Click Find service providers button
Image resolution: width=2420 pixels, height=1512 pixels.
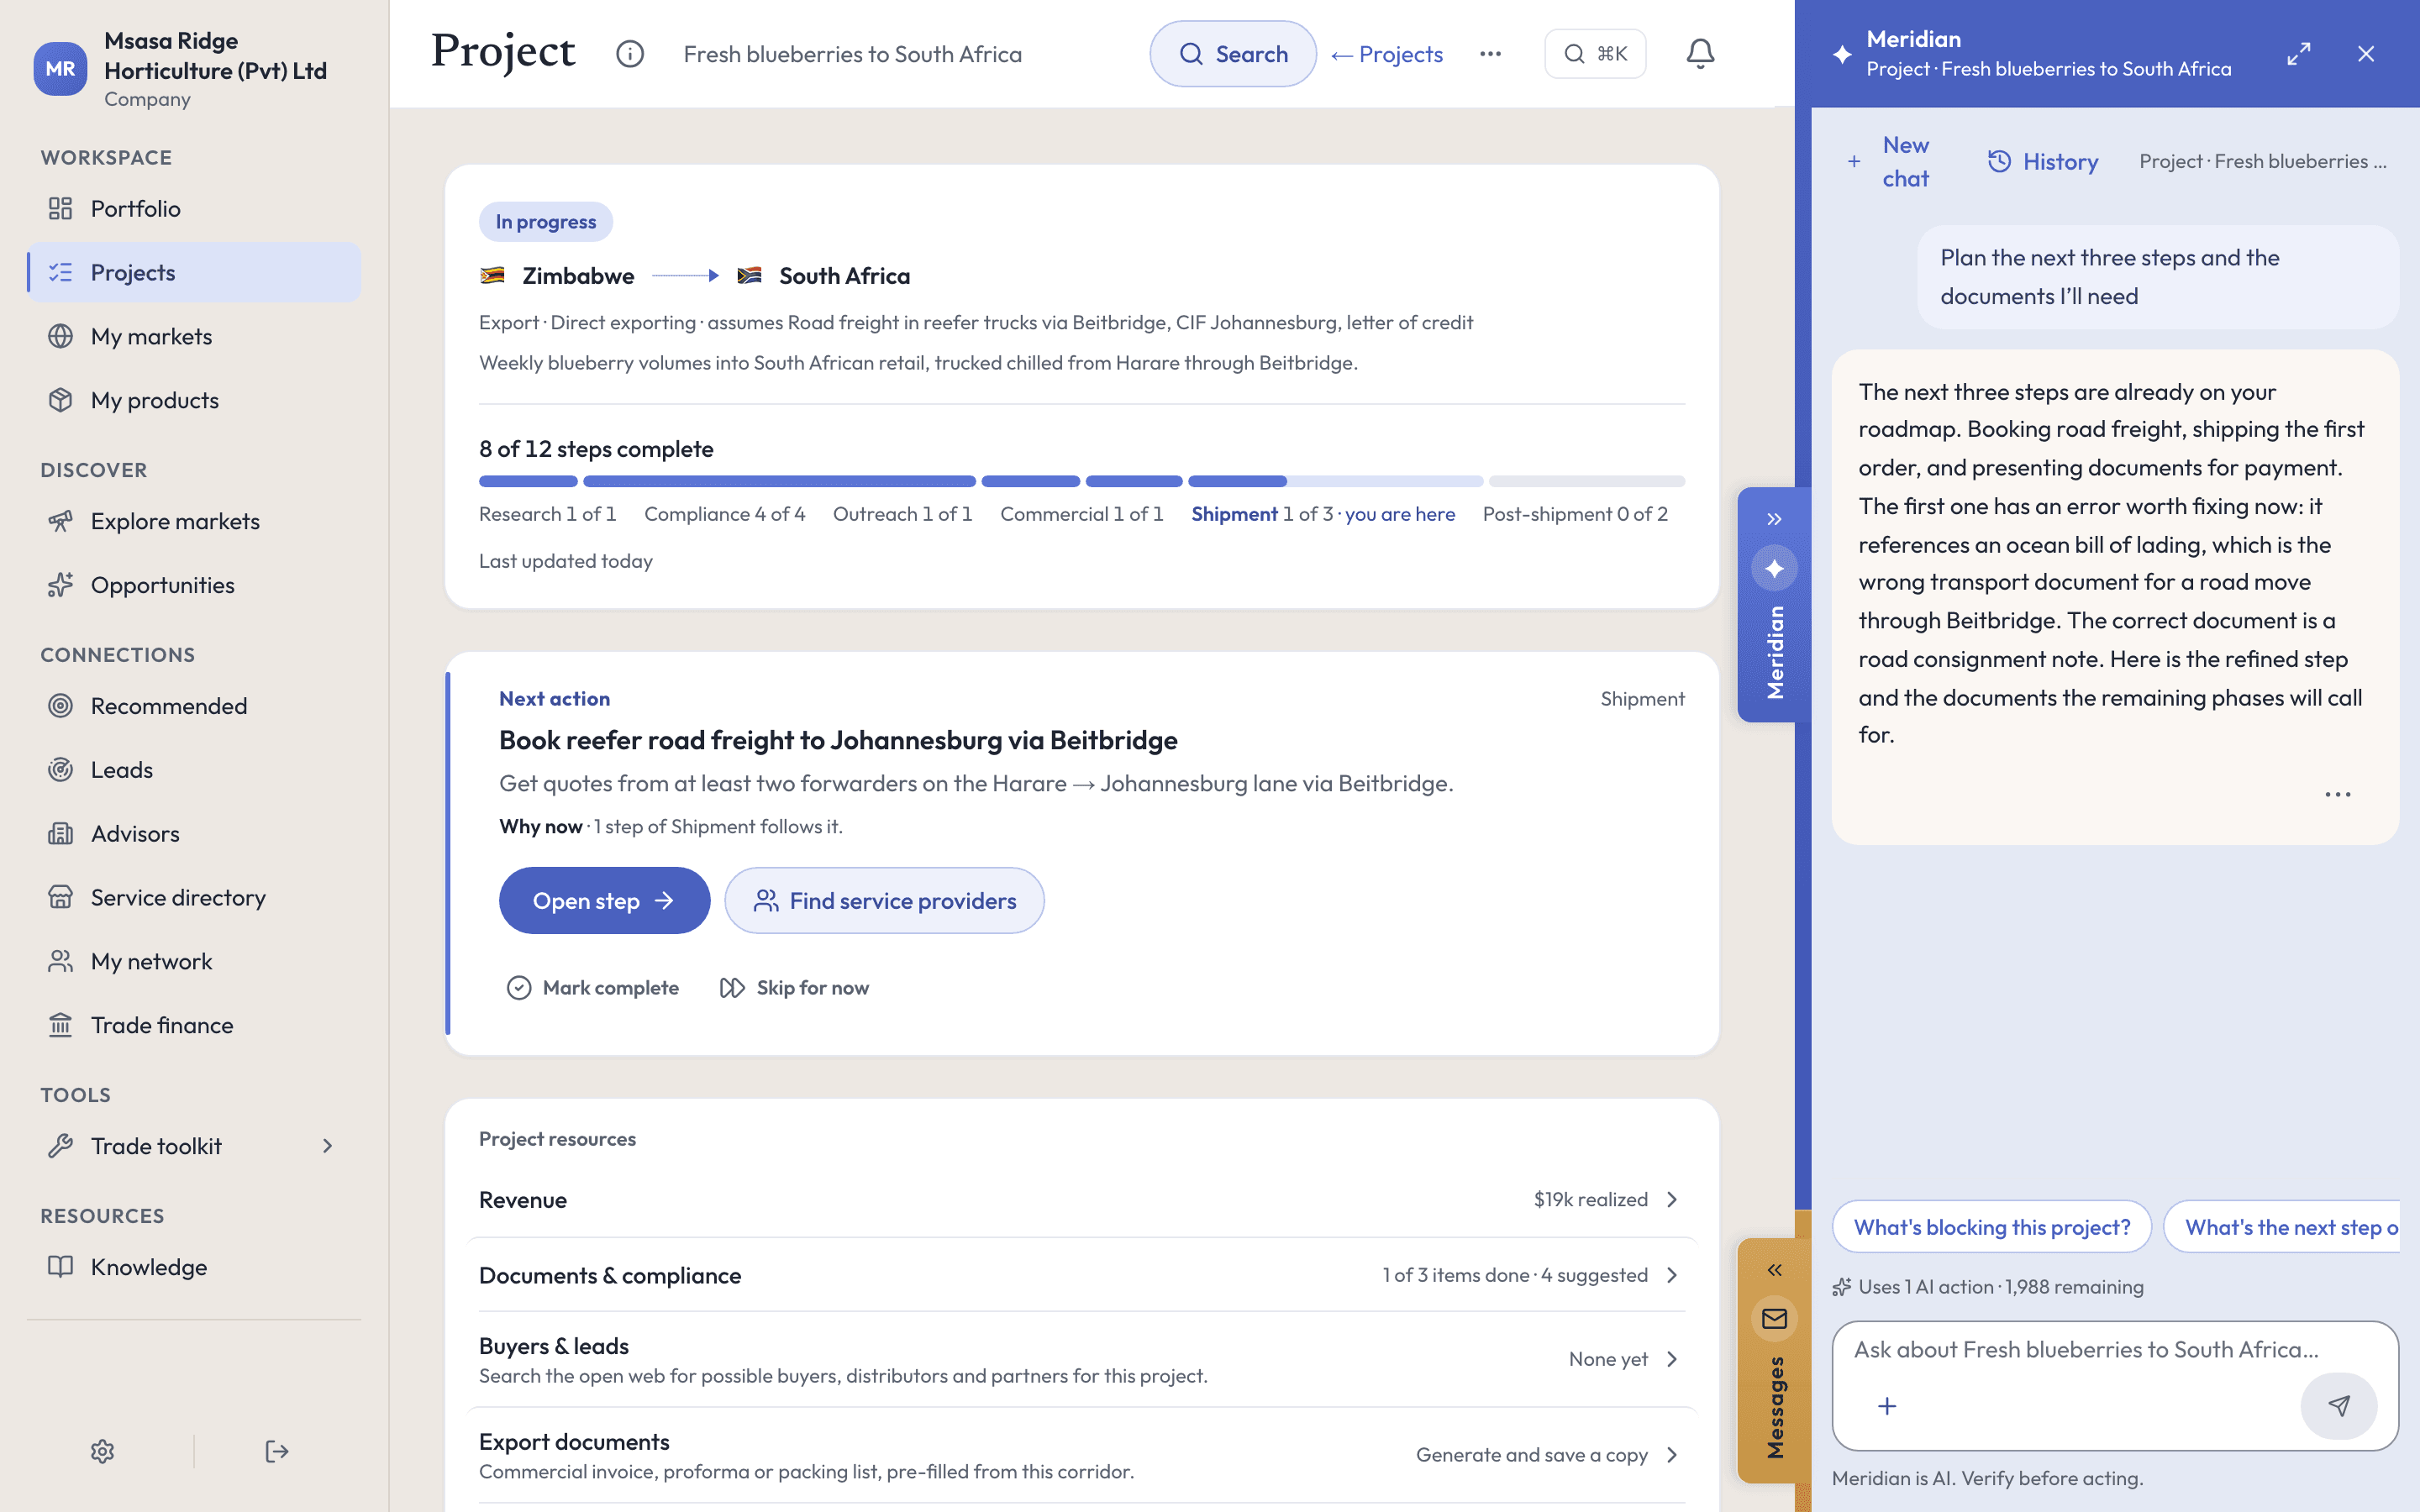pos(884,901)
